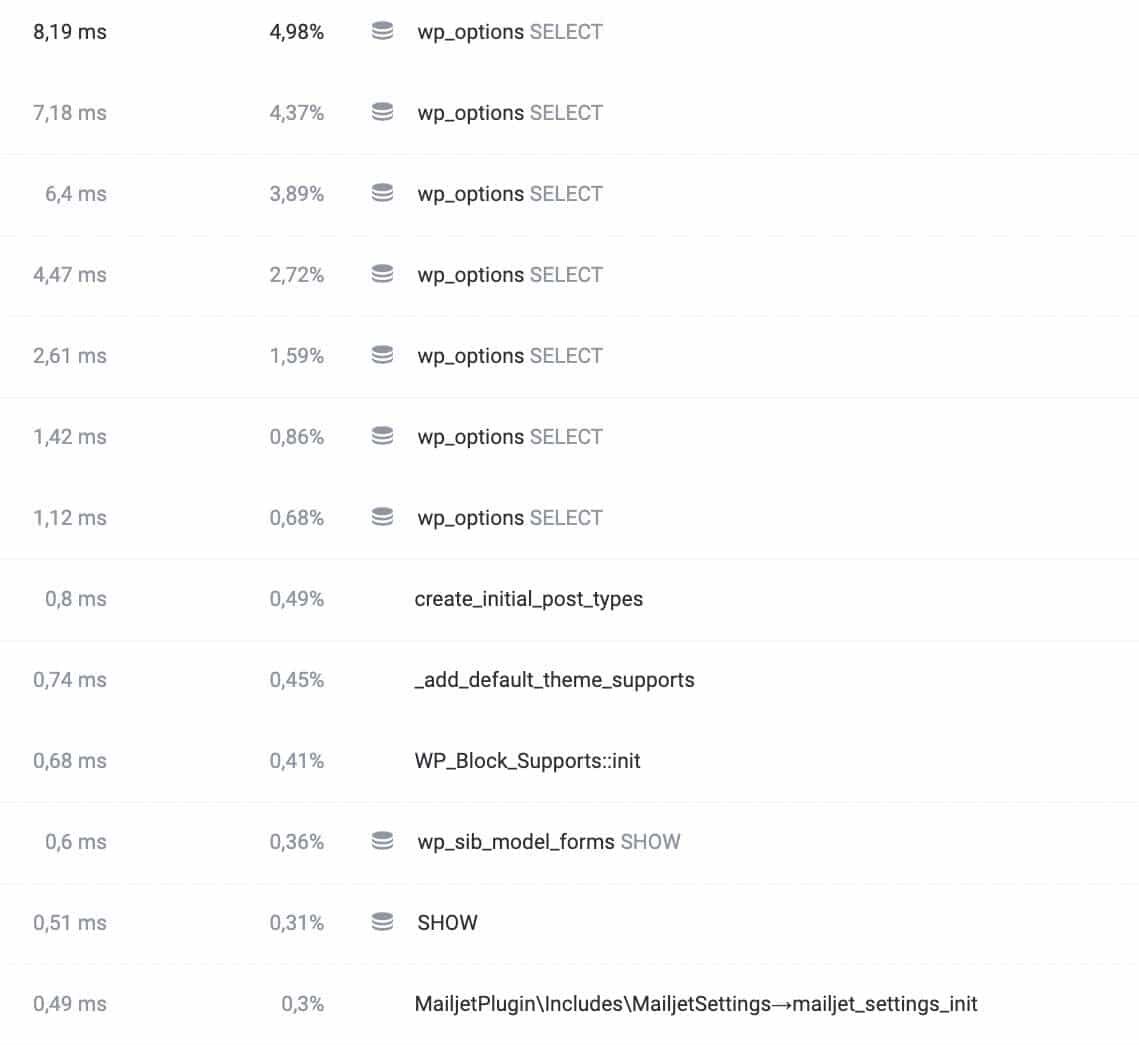
Task: Select the create_initial_post_types entry
Action: 530,599
